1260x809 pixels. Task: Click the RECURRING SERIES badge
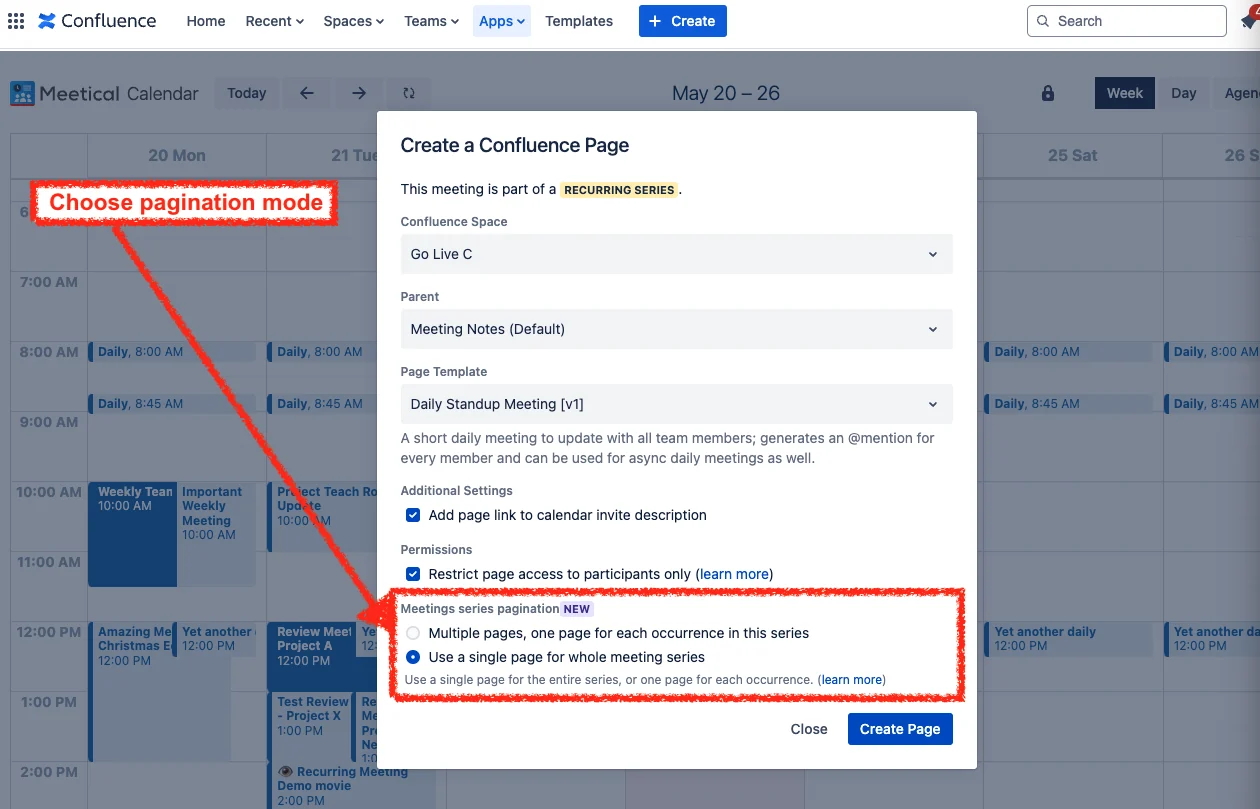click(619, 190)
